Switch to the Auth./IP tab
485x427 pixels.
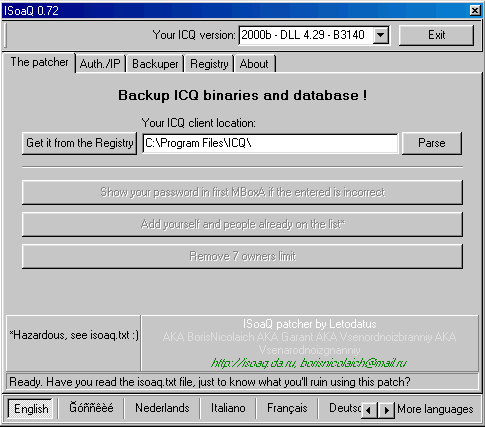[x=100, y=64]
